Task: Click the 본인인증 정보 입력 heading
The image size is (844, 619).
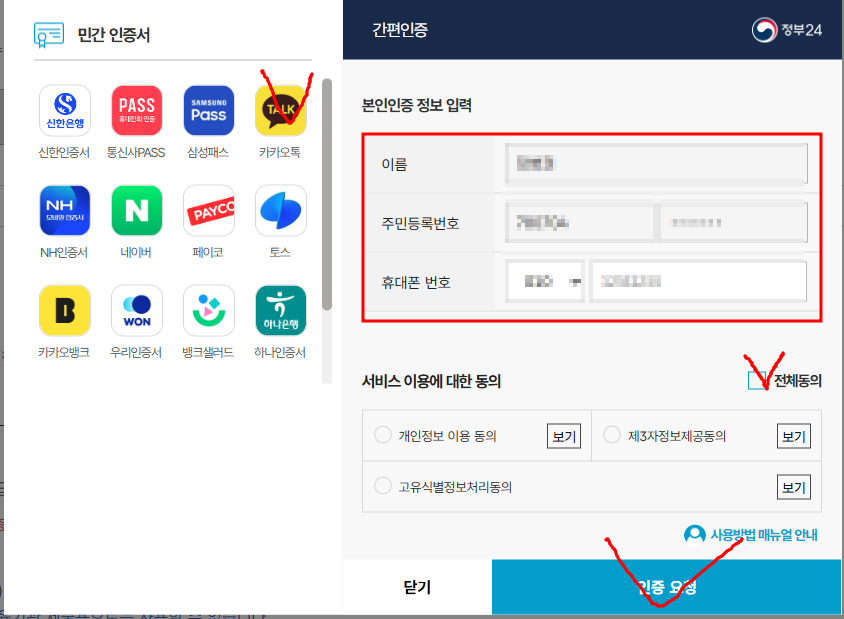Action: tap(417, 104)
